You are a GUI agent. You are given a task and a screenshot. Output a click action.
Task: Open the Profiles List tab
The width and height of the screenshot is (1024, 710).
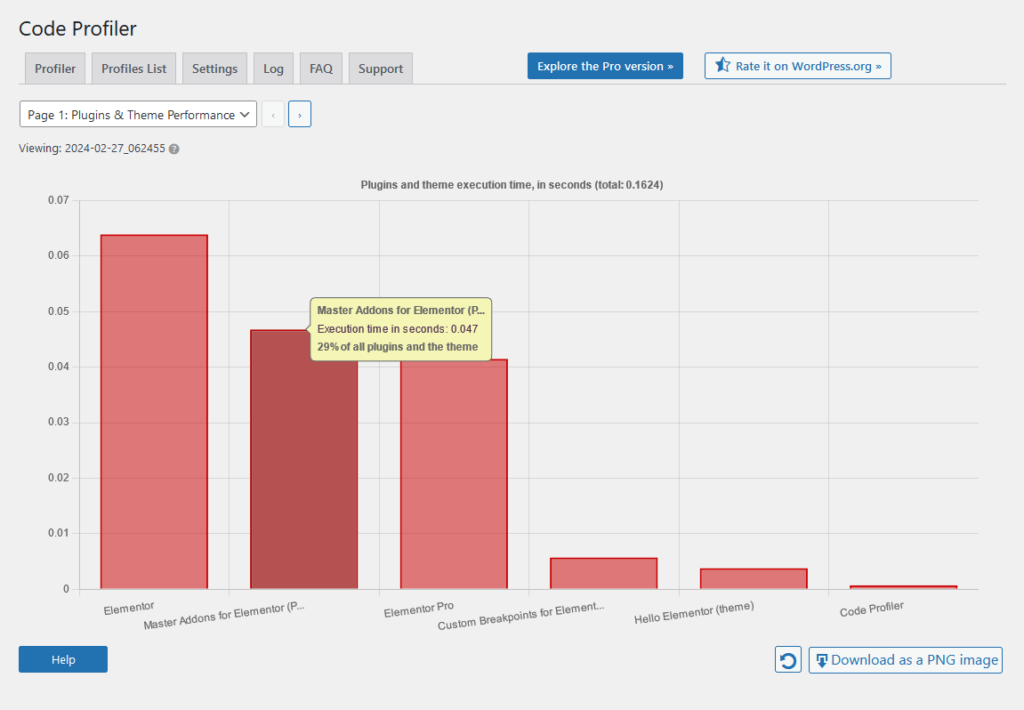(x=134, y=69)
